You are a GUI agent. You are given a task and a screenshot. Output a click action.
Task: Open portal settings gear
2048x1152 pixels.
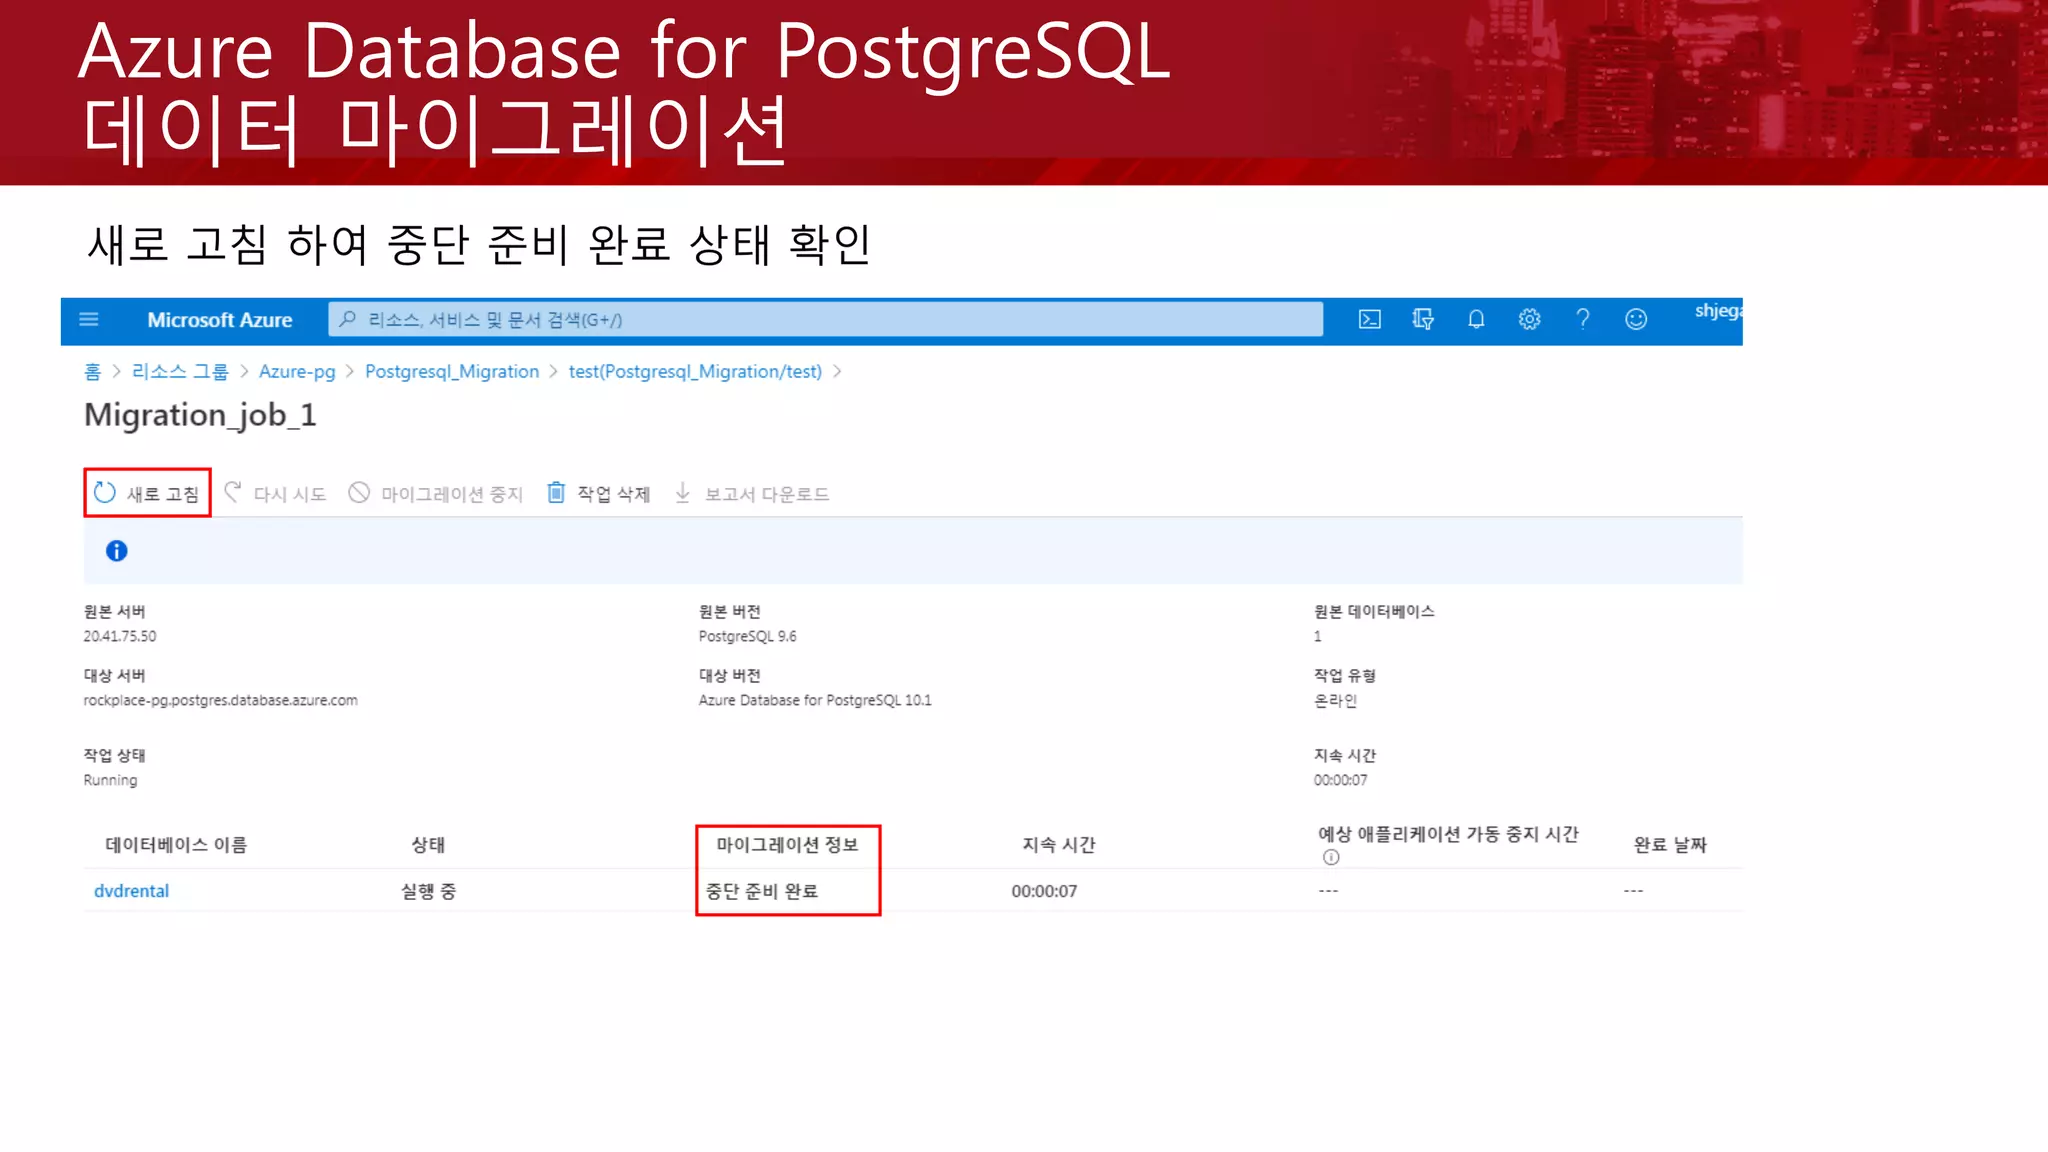click(x=1529, y=320)
